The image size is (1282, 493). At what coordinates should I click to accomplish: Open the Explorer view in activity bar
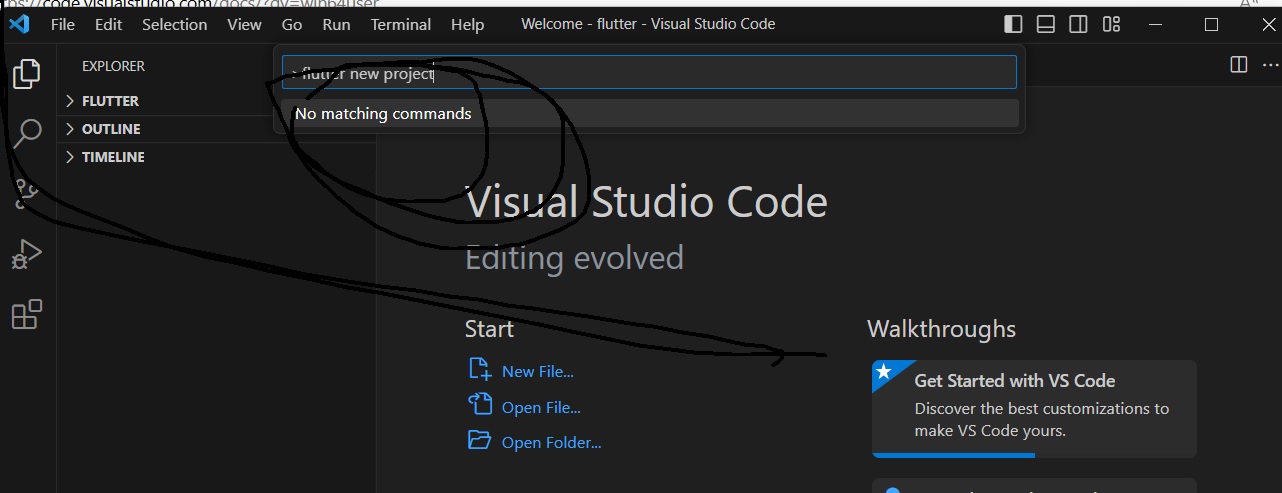click(27, 73)
